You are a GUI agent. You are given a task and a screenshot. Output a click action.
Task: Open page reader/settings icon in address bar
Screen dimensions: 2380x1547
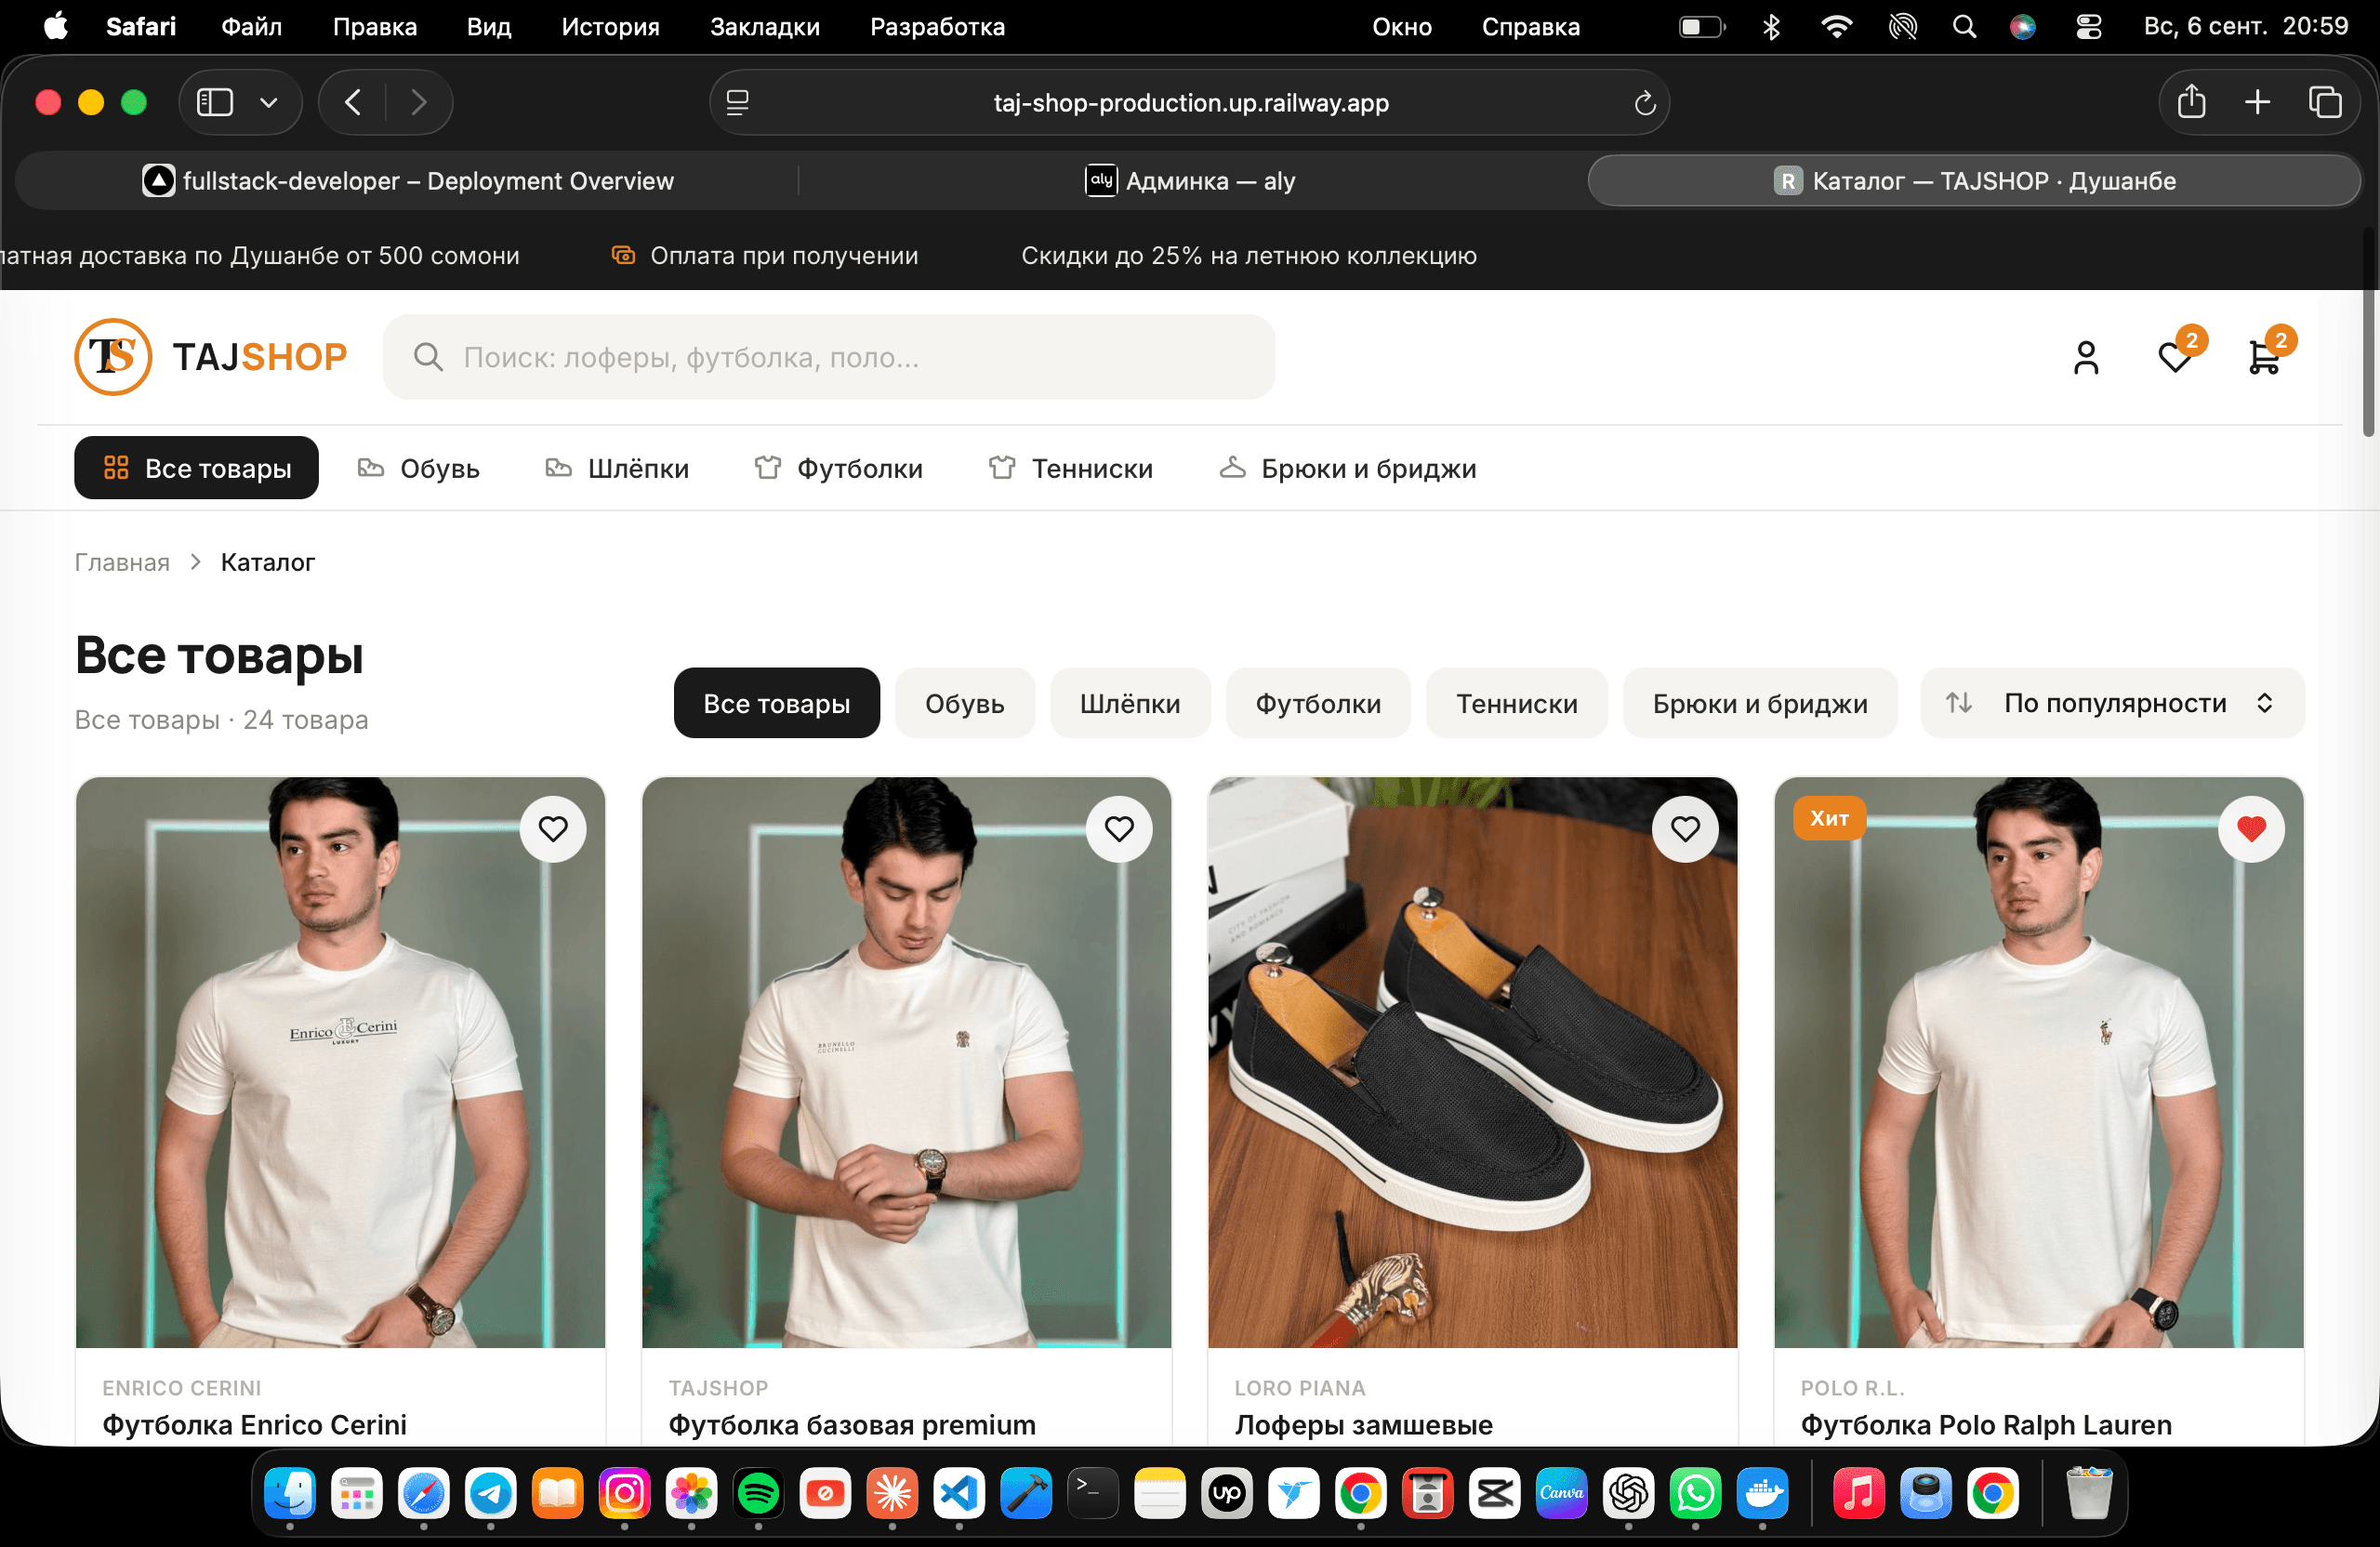point(738,103)
